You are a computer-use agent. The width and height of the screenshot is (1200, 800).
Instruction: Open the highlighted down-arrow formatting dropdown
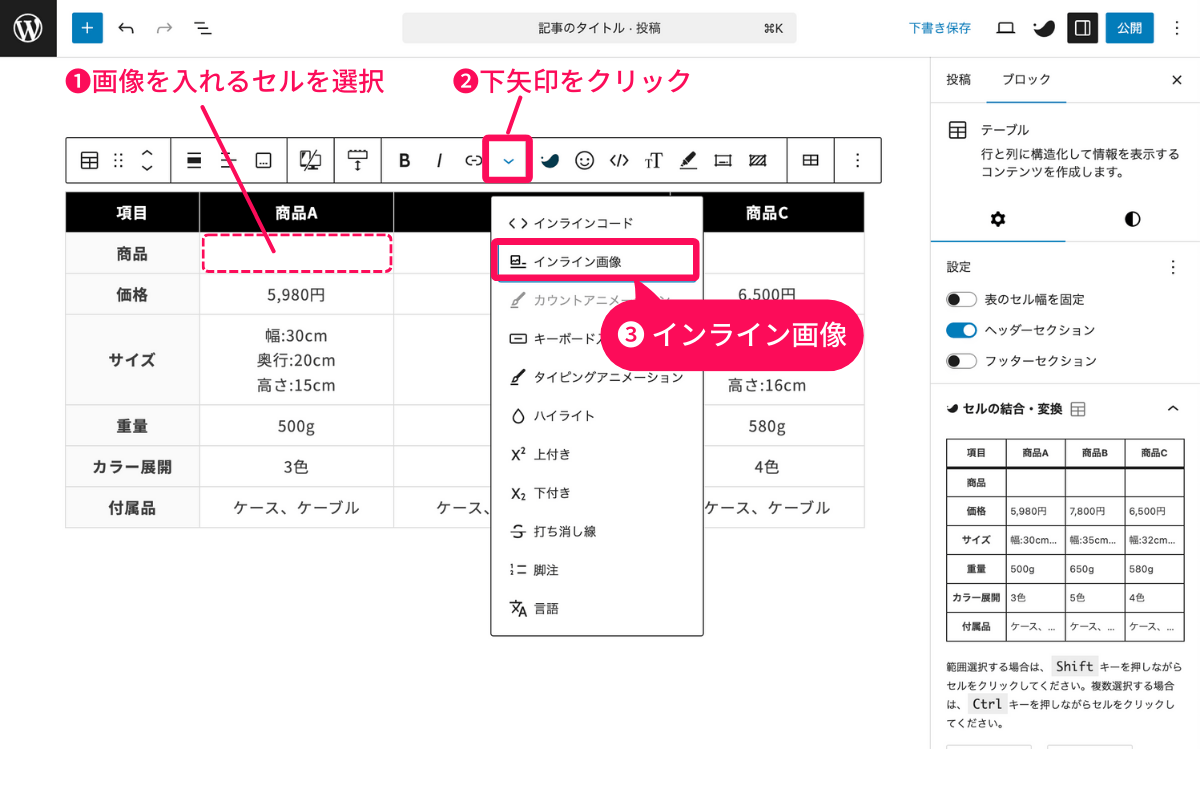click(507, 160)
